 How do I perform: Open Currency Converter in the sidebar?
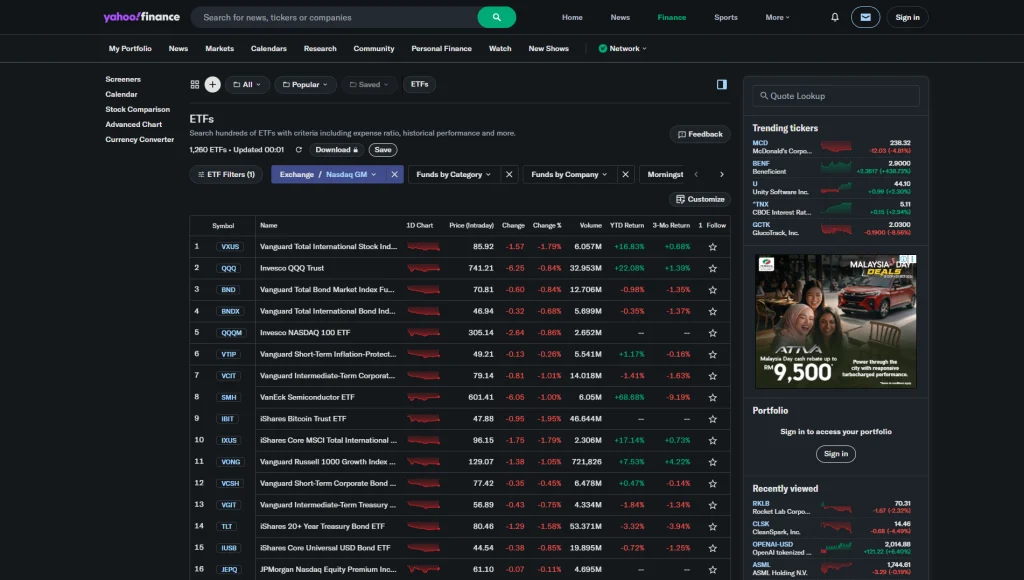[x=139, y=139]
